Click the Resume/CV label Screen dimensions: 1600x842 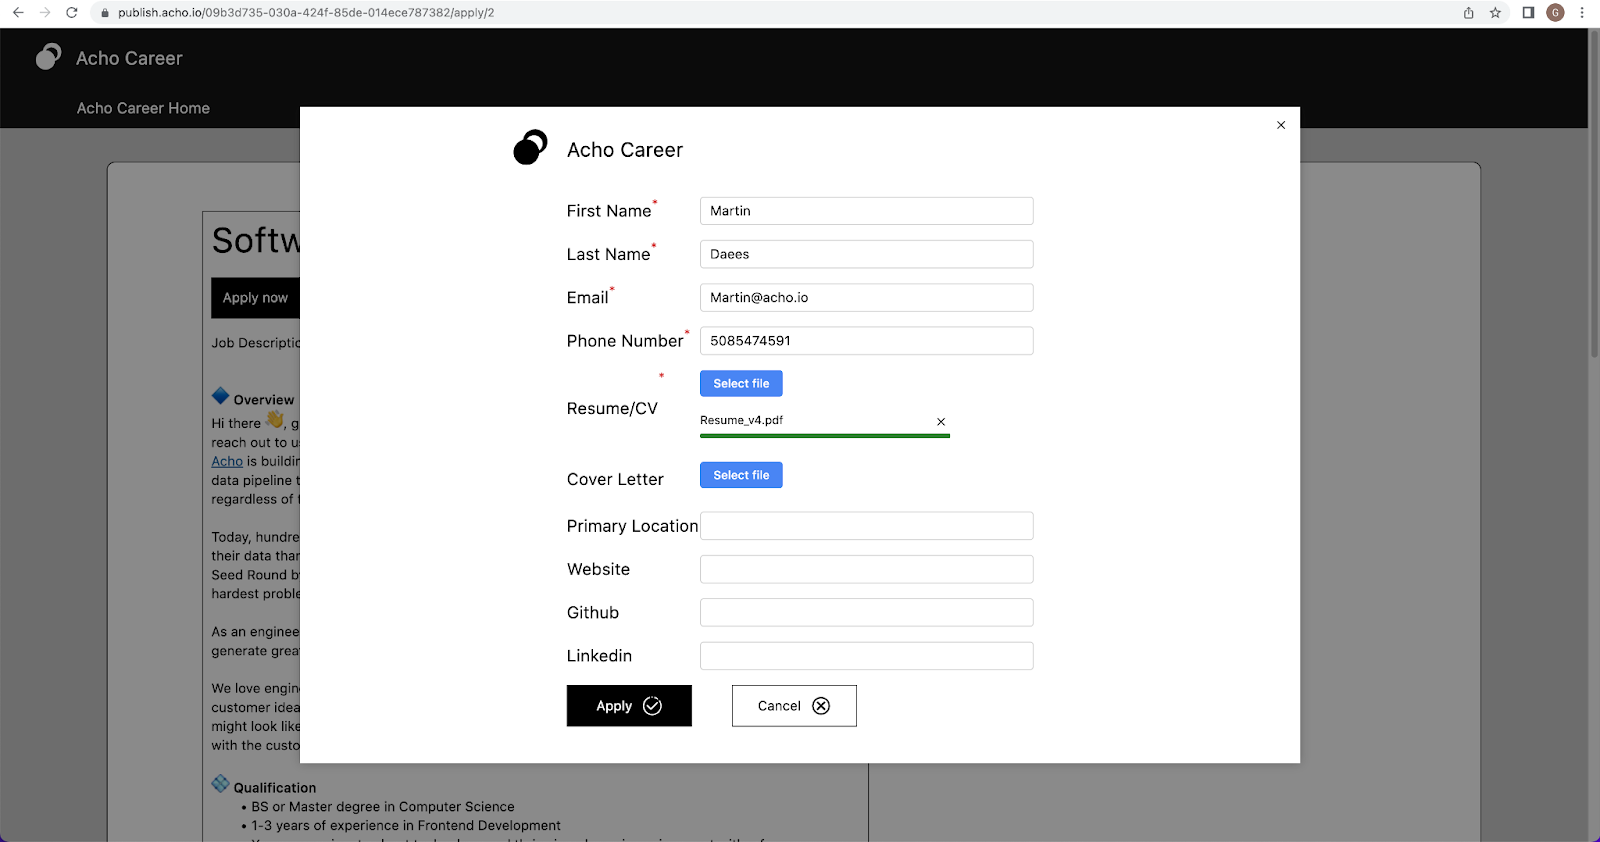(x=612, y=408)
